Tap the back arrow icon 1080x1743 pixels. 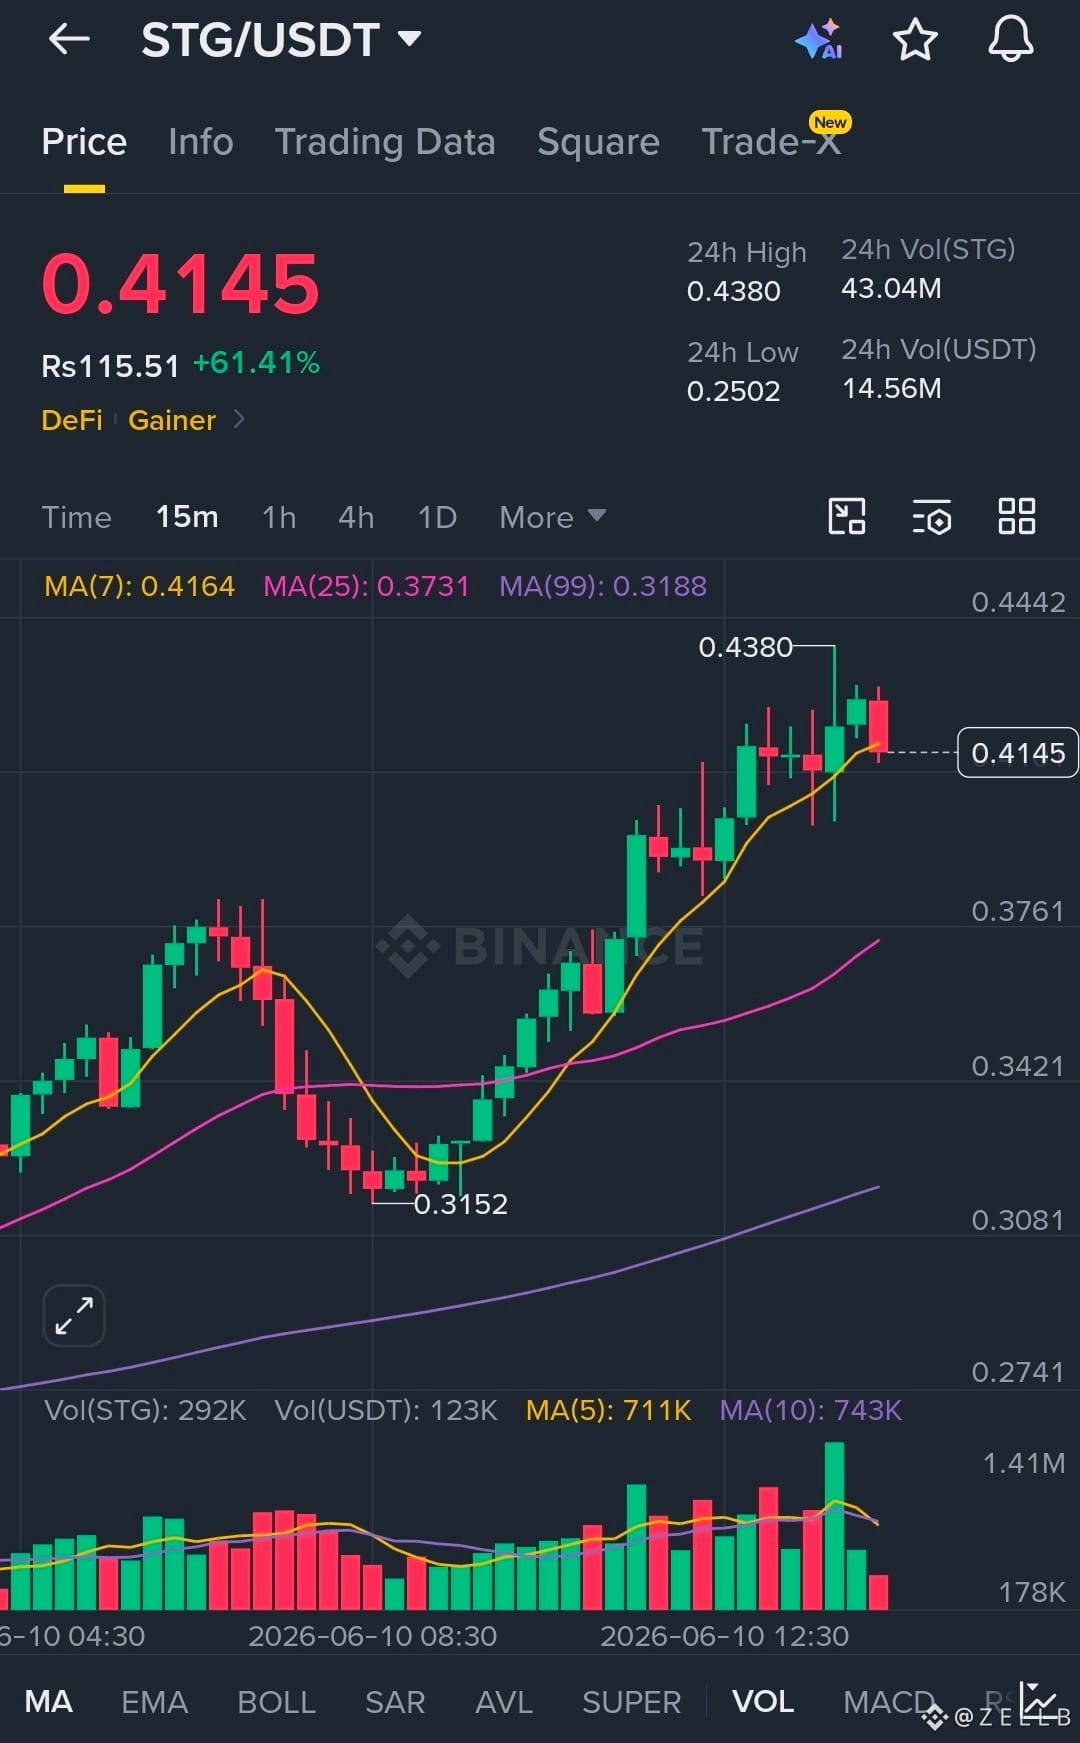click(x=69, y=40)
